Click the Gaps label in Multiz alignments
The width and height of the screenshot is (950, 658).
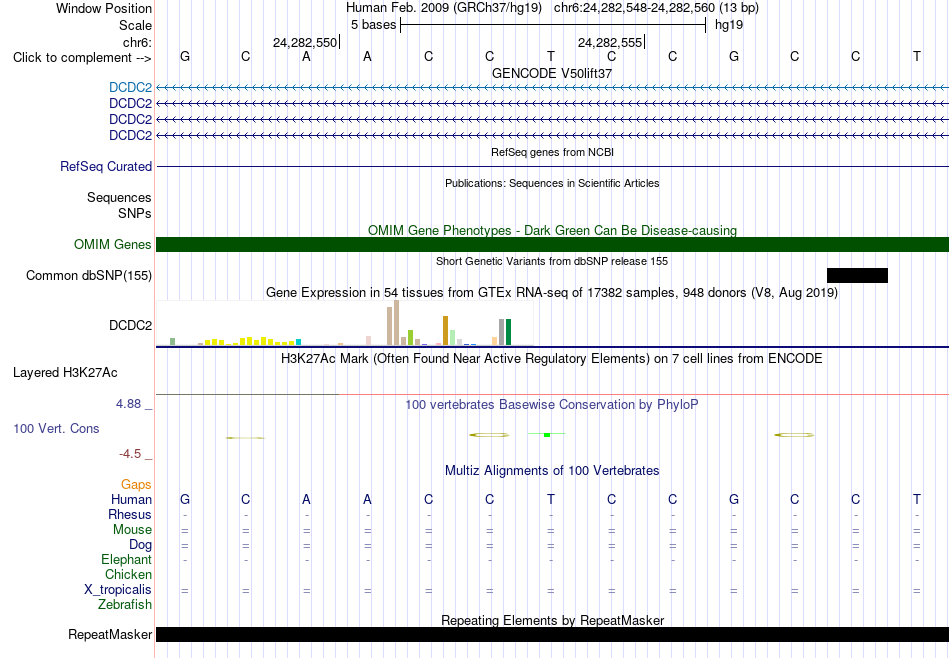136,484
